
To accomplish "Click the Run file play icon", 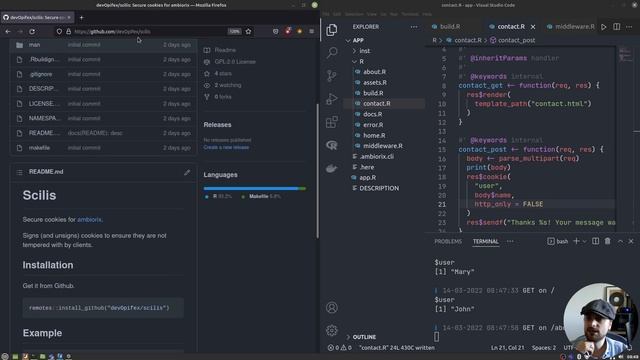I will coord(603,27).
